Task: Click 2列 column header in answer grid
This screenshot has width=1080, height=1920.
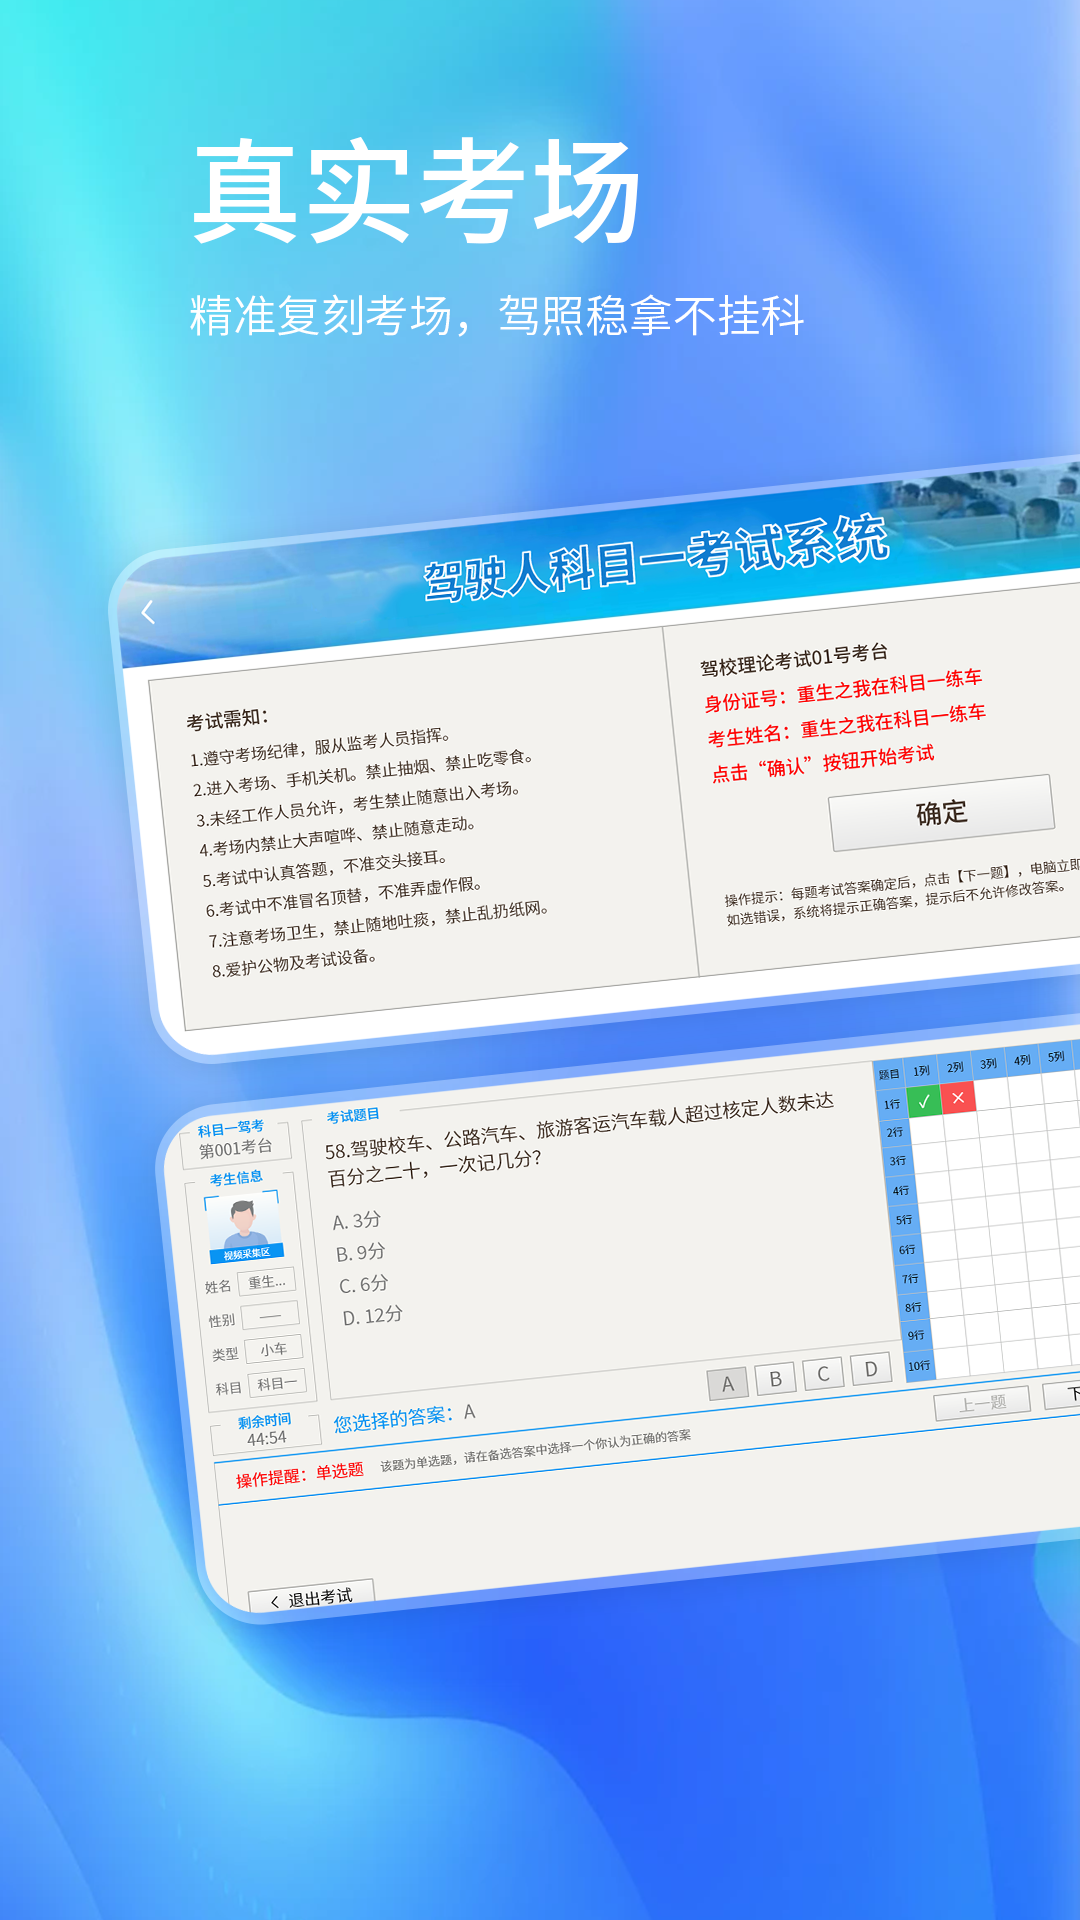Action: coord(956,1067)
